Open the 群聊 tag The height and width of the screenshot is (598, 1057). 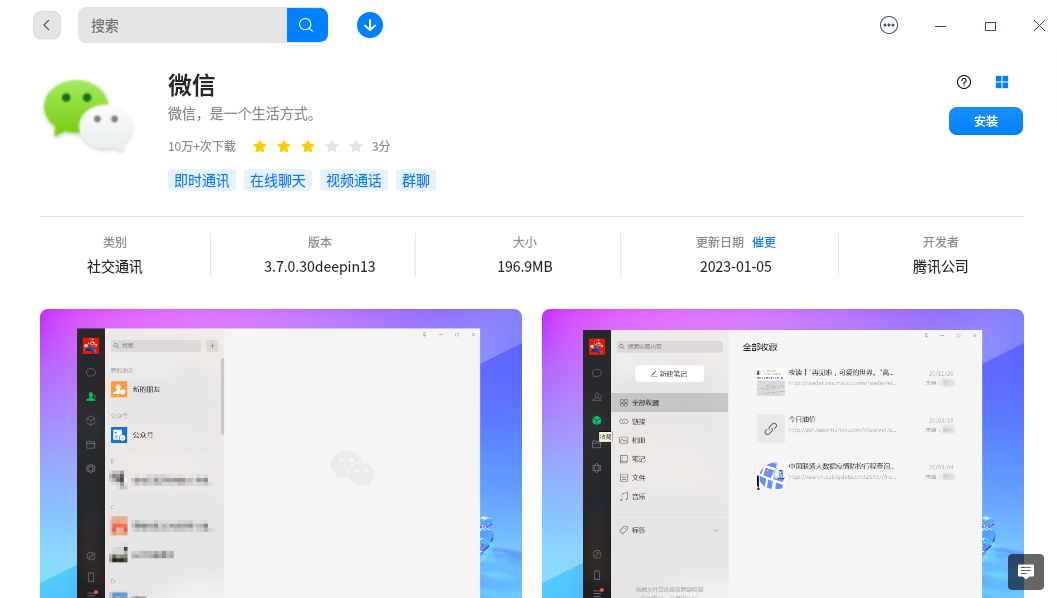415,180
